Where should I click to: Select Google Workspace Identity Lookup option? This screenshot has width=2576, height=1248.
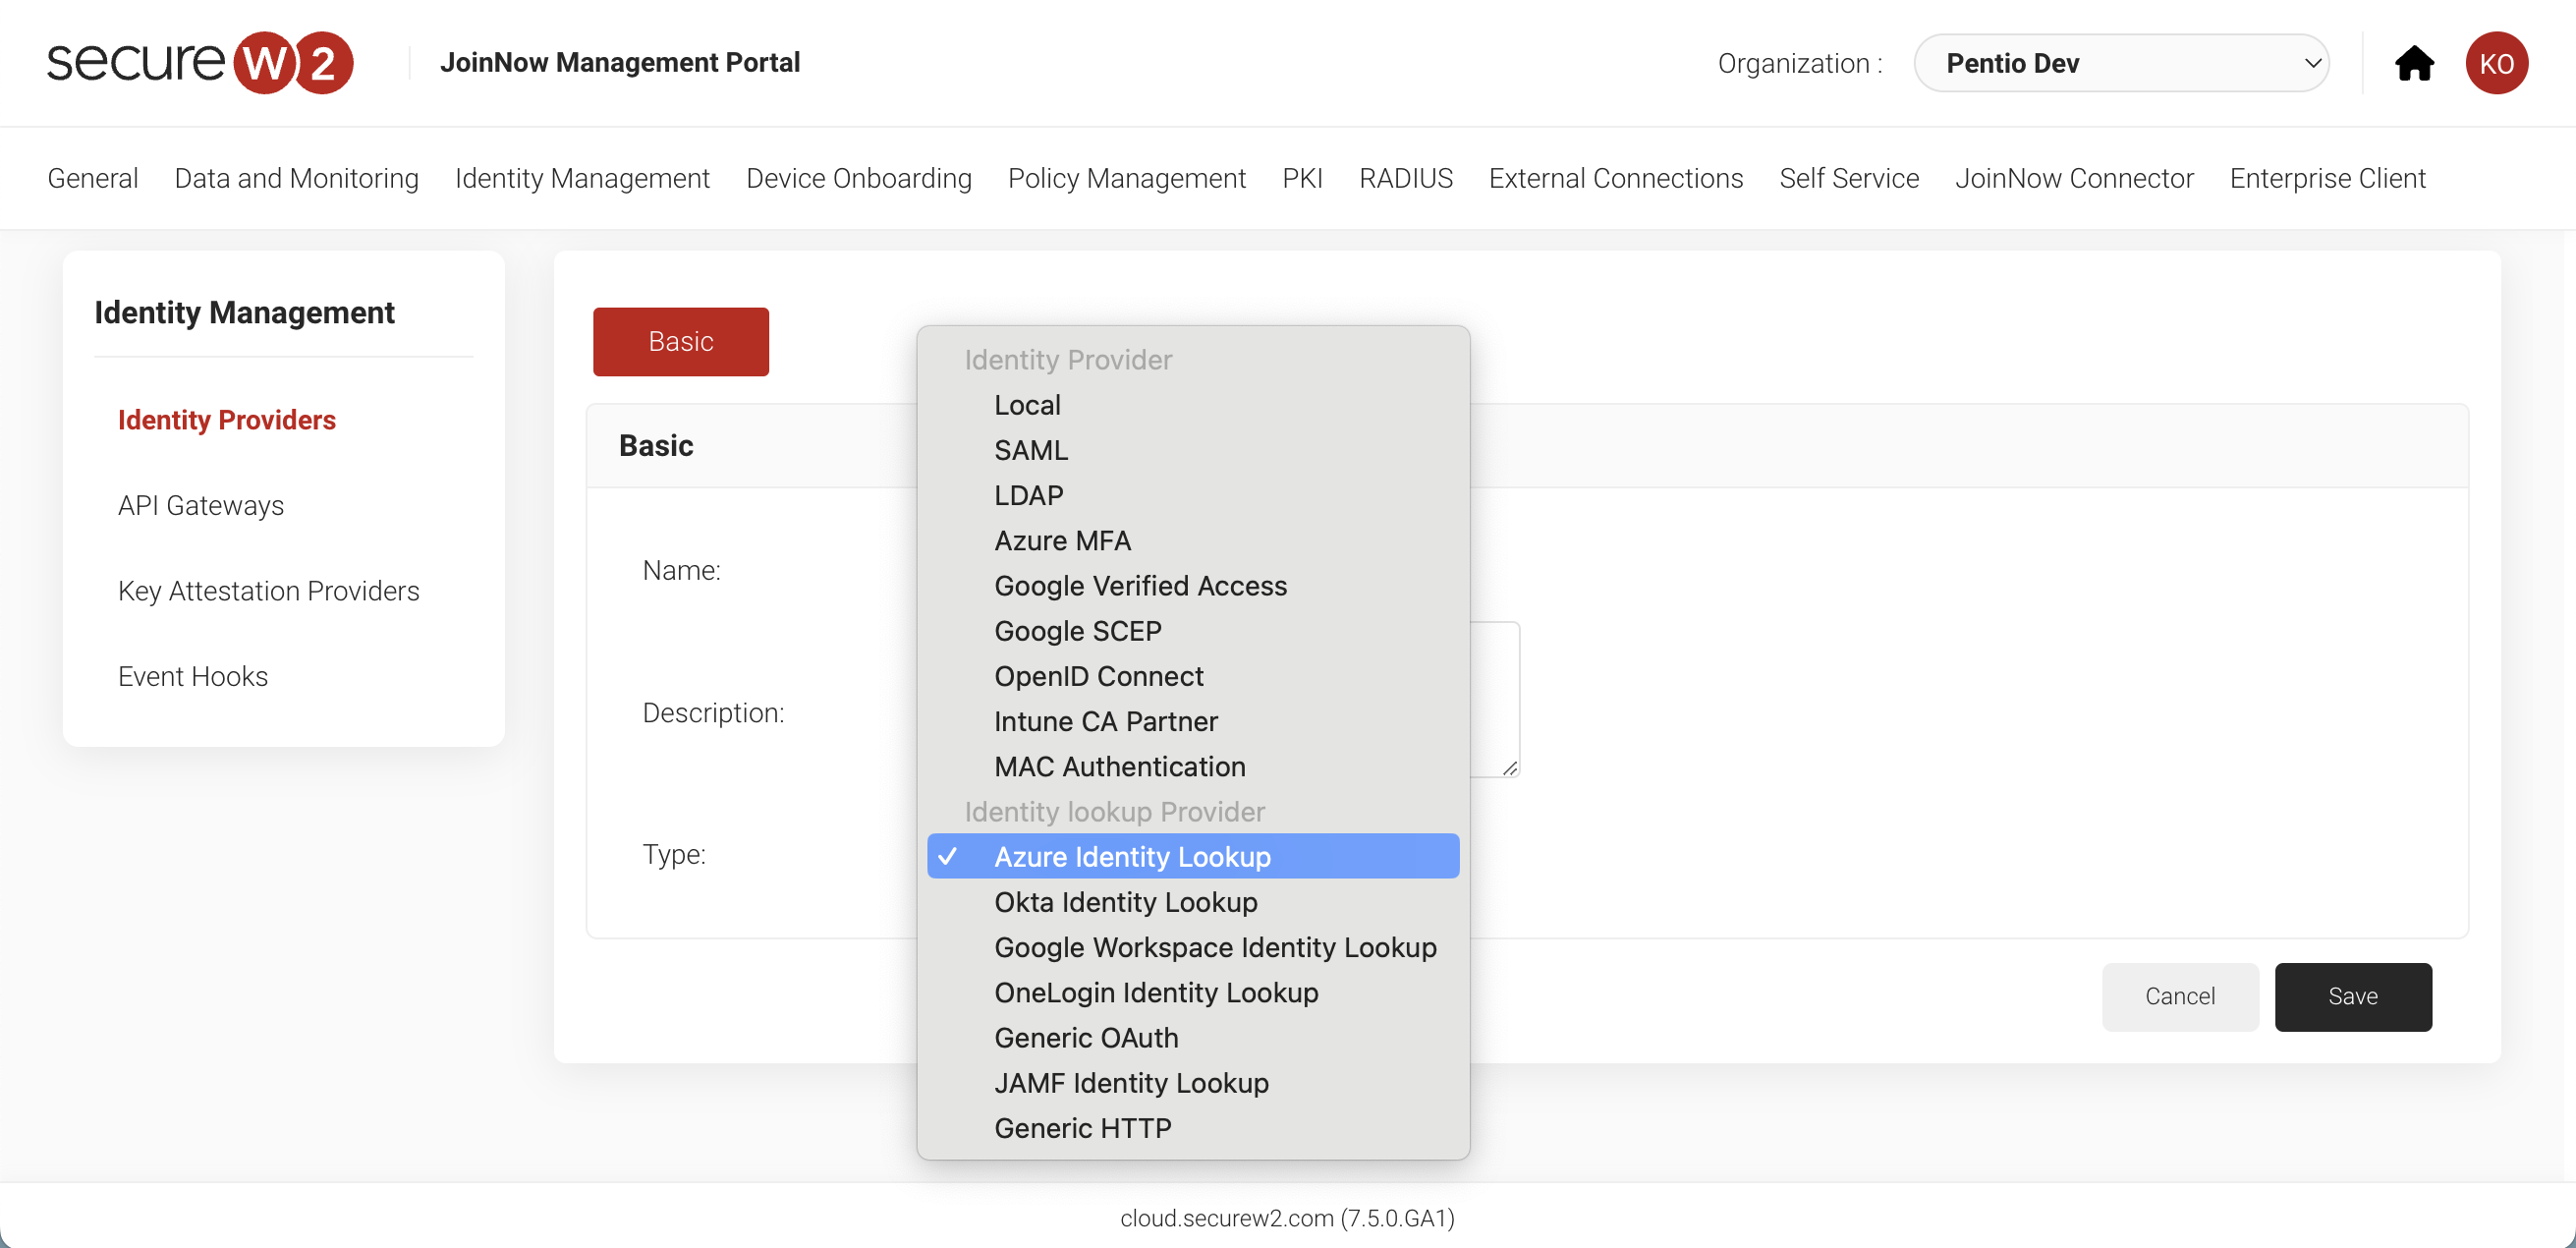pos(1192,947)
